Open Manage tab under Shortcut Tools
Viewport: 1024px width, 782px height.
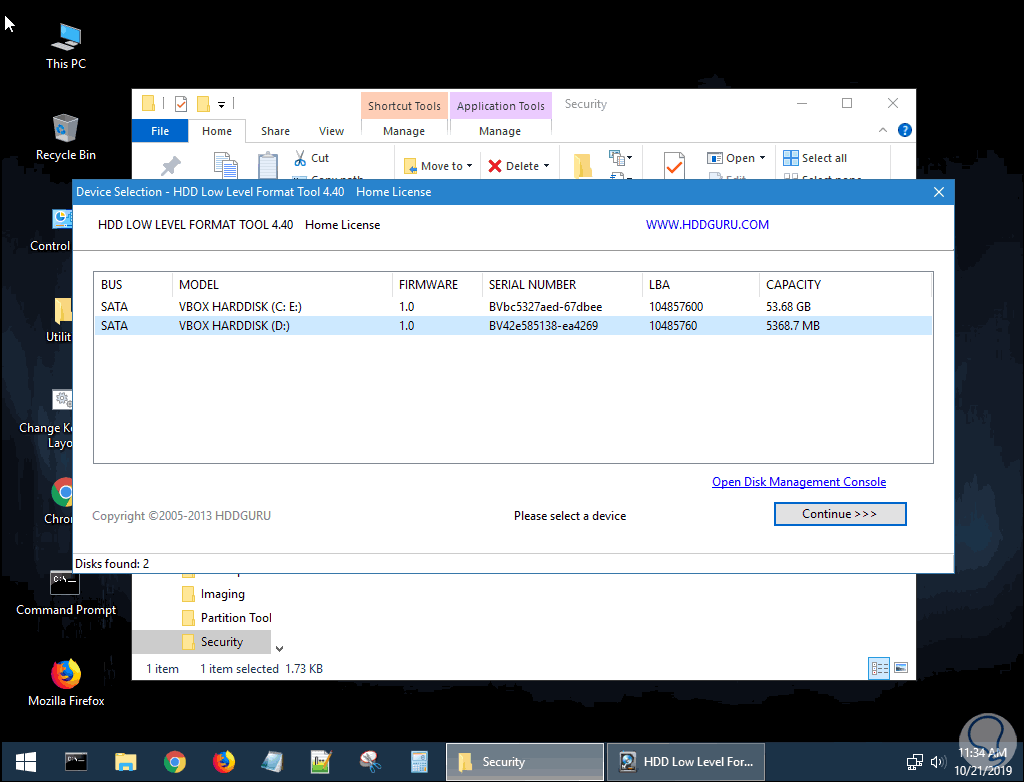(404, 131)
